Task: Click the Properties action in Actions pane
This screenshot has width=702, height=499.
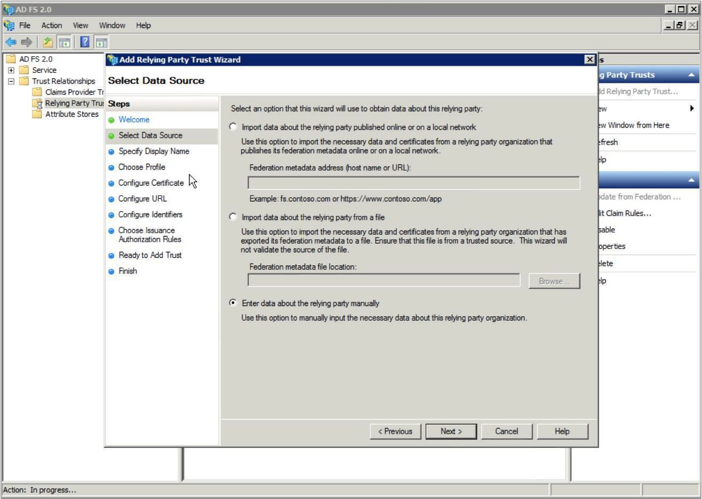Action: click(612, 247)
